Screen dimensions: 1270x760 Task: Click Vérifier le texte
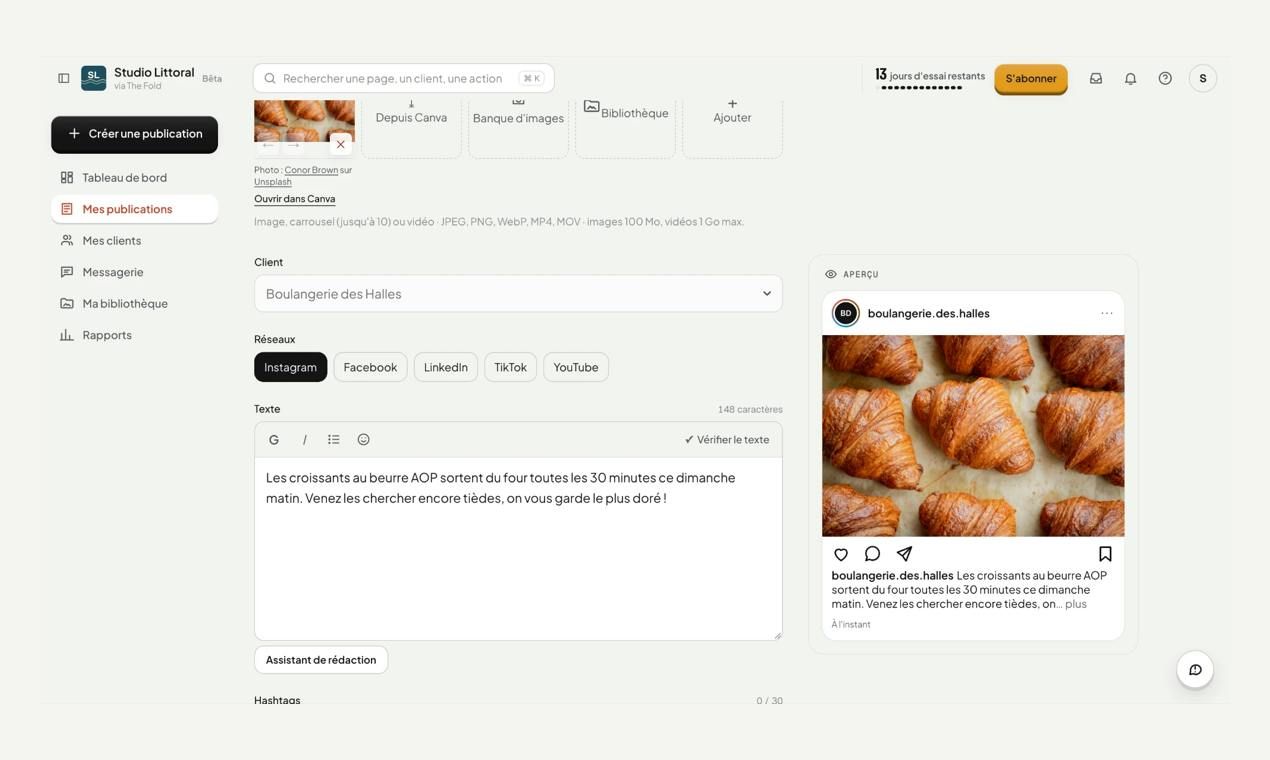(727, 439)
